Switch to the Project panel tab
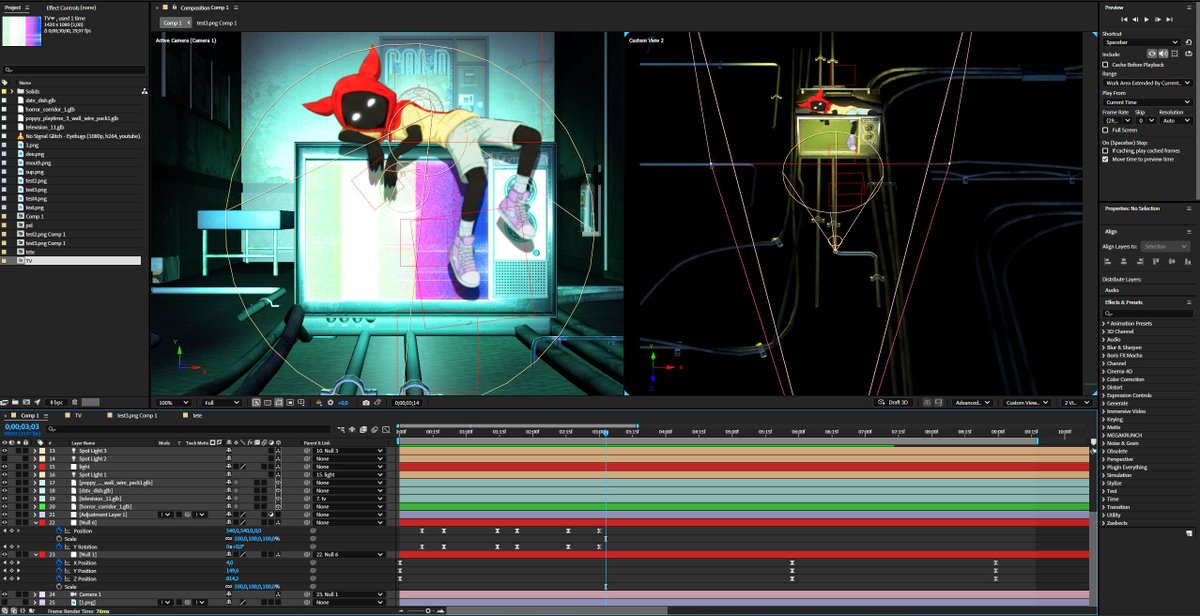1200x616 pixels. coord(13,7)
